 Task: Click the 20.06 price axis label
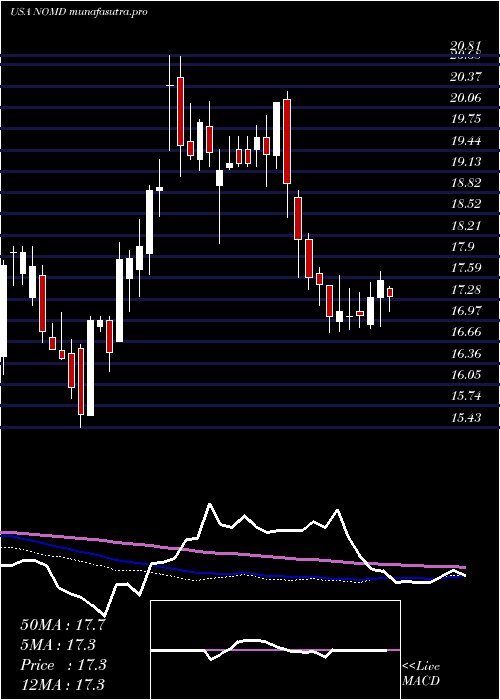point(466,98)
